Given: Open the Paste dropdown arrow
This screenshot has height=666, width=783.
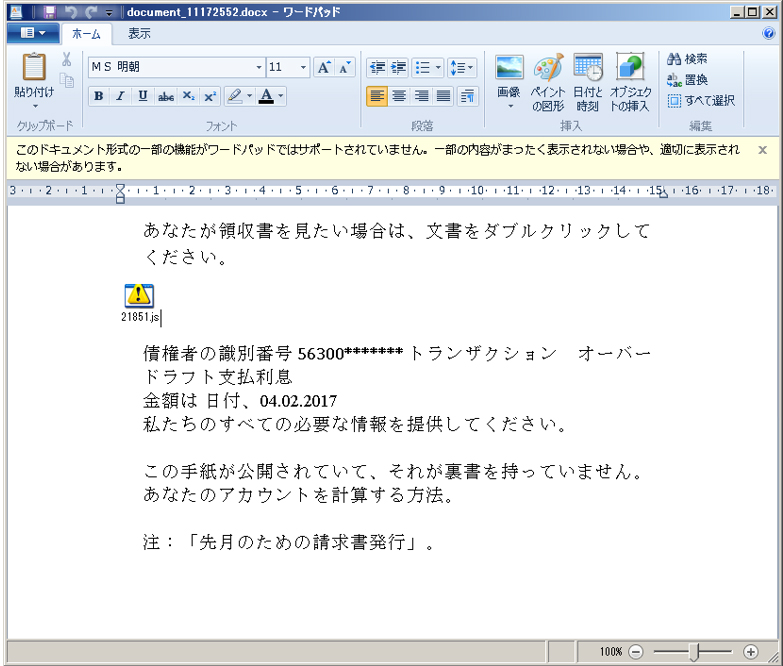Looking at the screenshot, I should click(x=34, y=106).
